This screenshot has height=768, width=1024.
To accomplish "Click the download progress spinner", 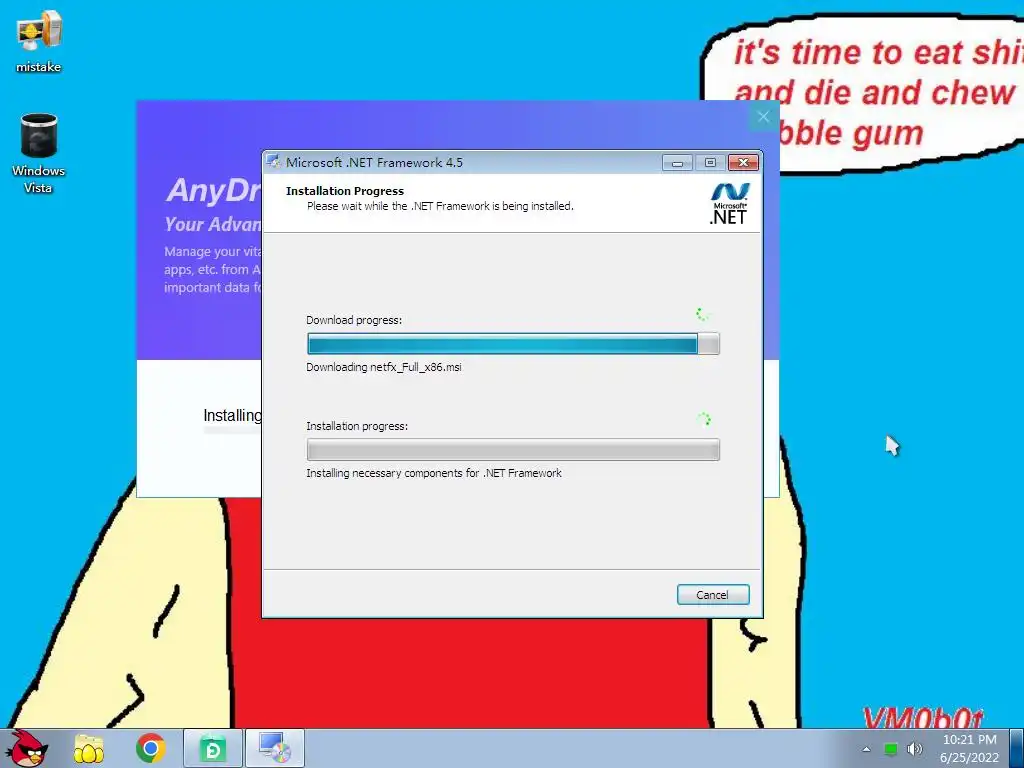I will [x=703, y=315].
